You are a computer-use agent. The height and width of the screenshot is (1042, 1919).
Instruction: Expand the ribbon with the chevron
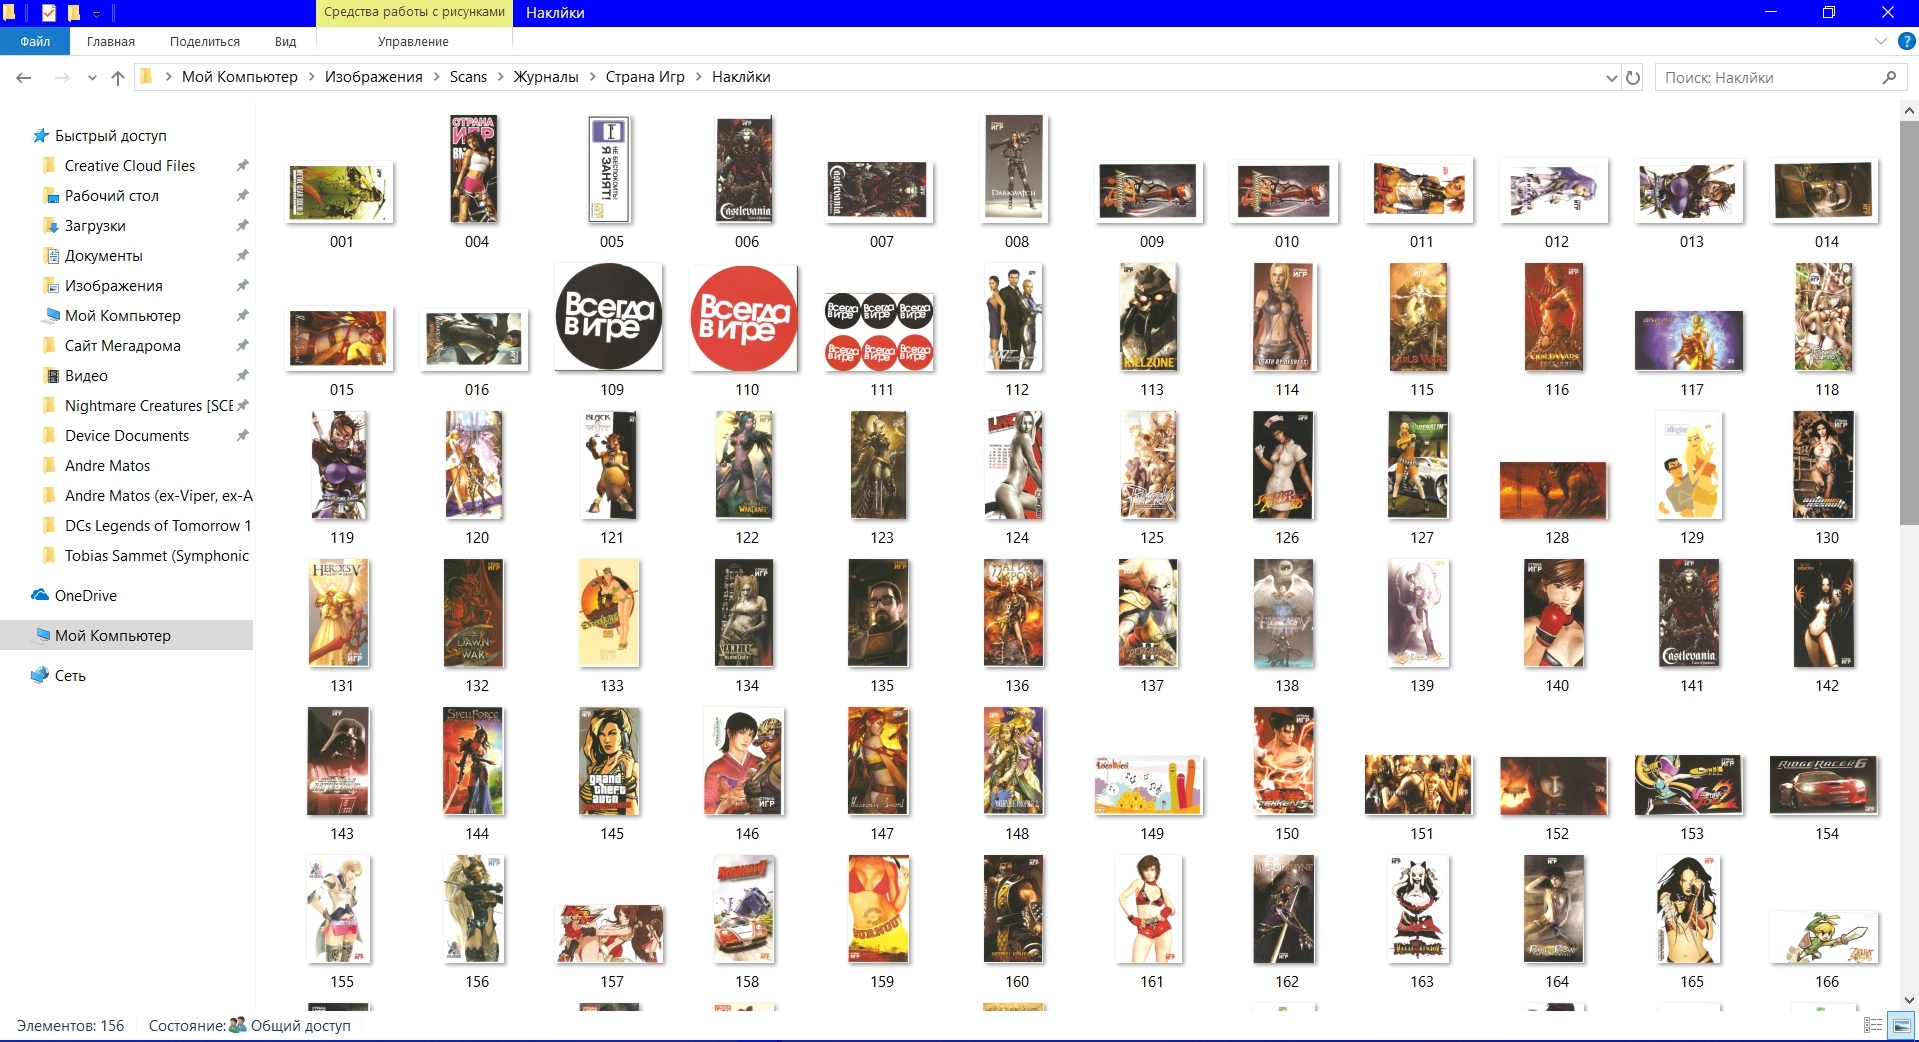pyautogui.click(x=1880, y=41)
